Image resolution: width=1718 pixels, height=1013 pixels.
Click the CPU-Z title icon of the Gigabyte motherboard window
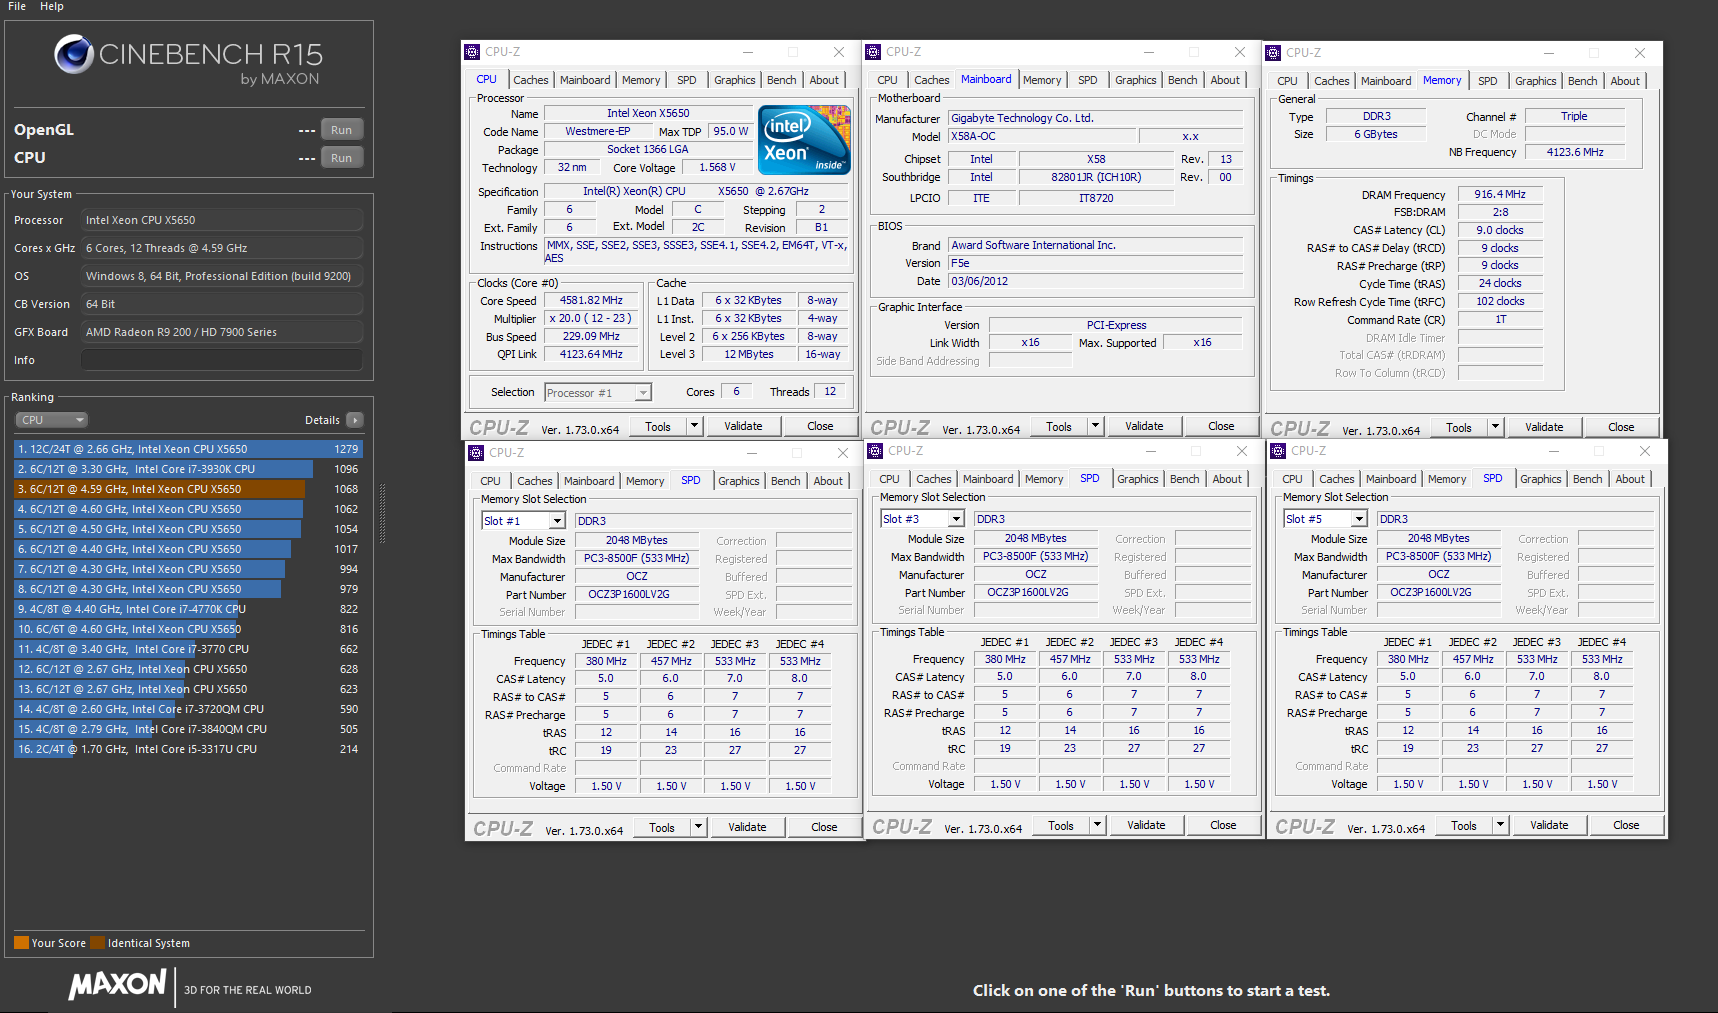(873, 52)
